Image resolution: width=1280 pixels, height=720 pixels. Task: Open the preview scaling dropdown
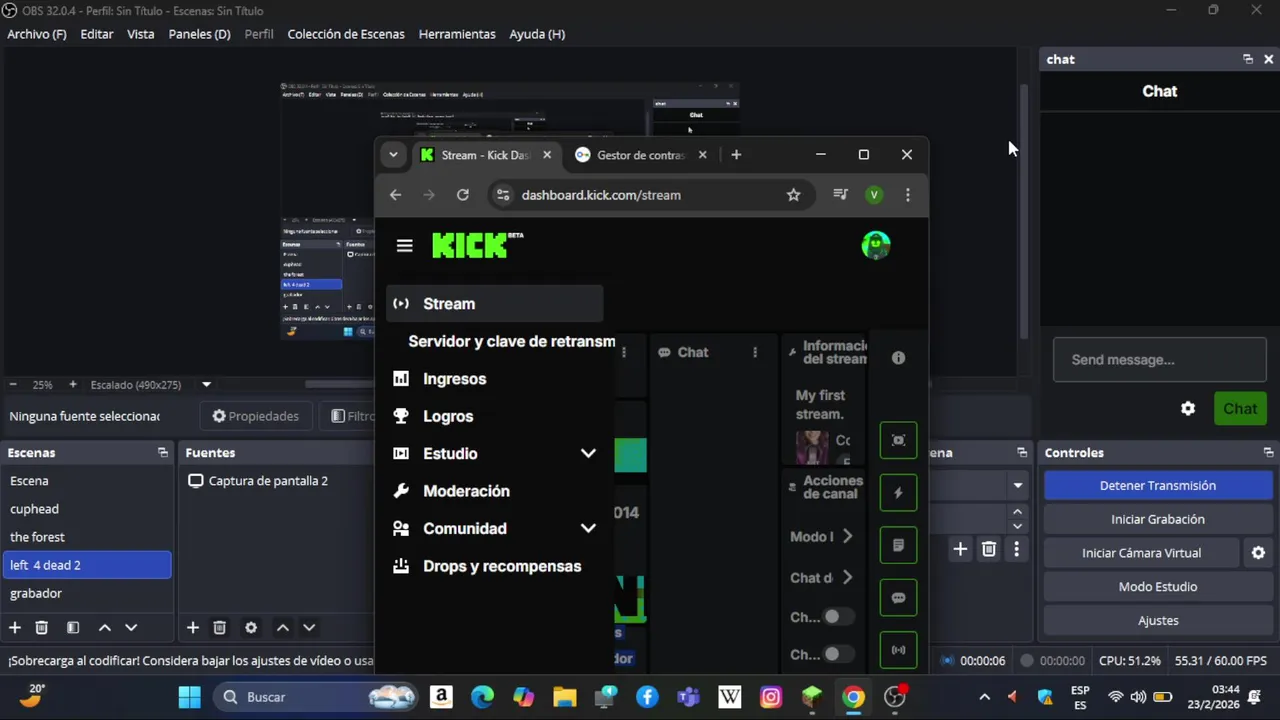206,384
